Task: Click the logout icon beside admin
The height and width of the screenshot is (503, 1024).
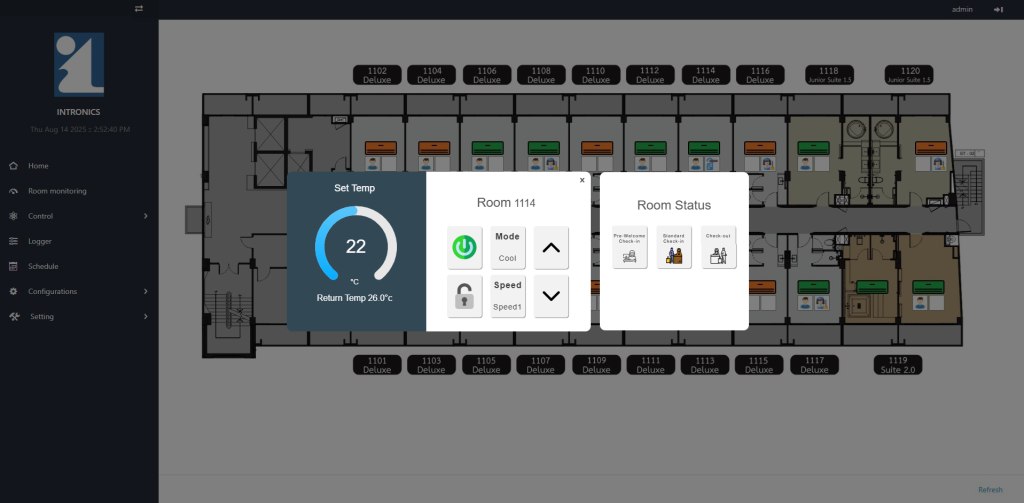Action: point(998,9)
